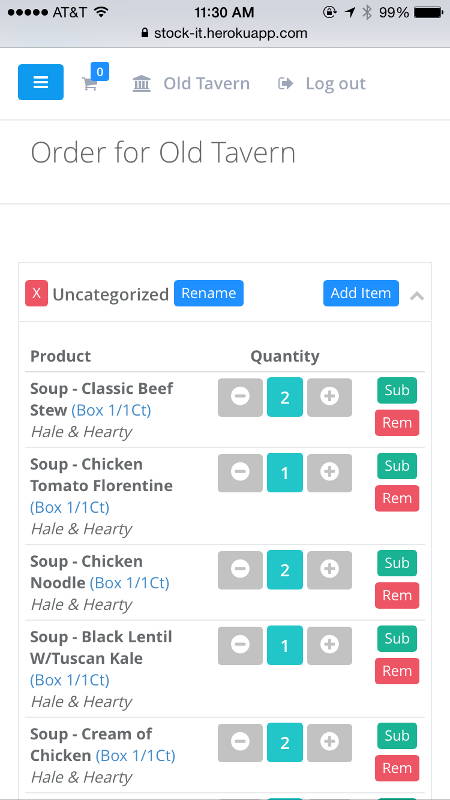Delete Uncategorized category with red X

tap(36, 293)
